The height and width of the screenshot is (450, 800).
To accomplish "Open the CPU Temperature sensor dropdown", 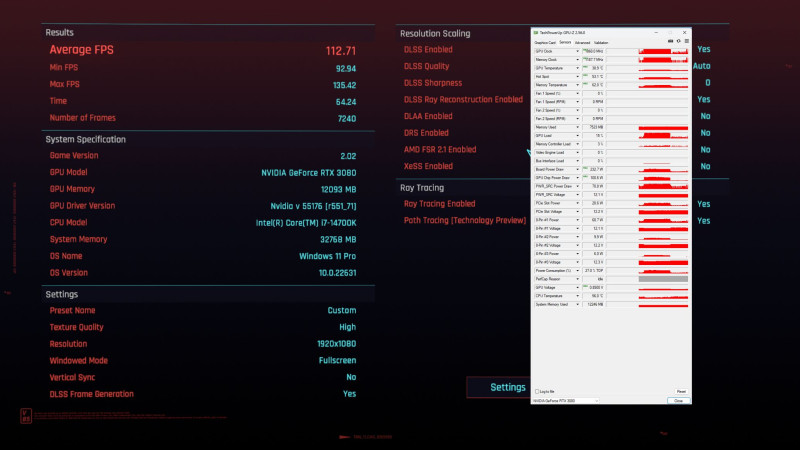I will (x=578, y=296).
